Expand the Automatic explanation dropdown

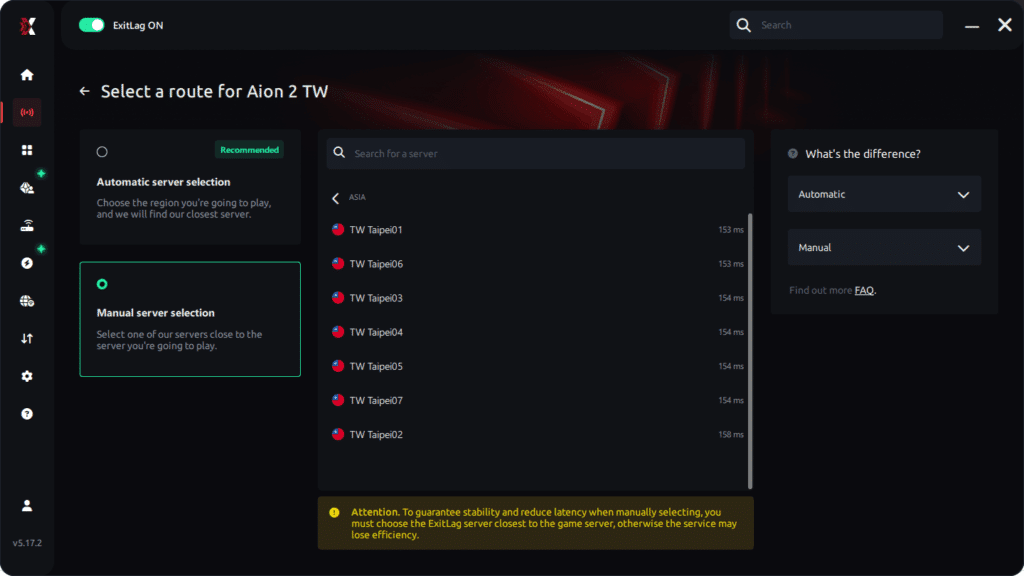[x=884, y=194]
